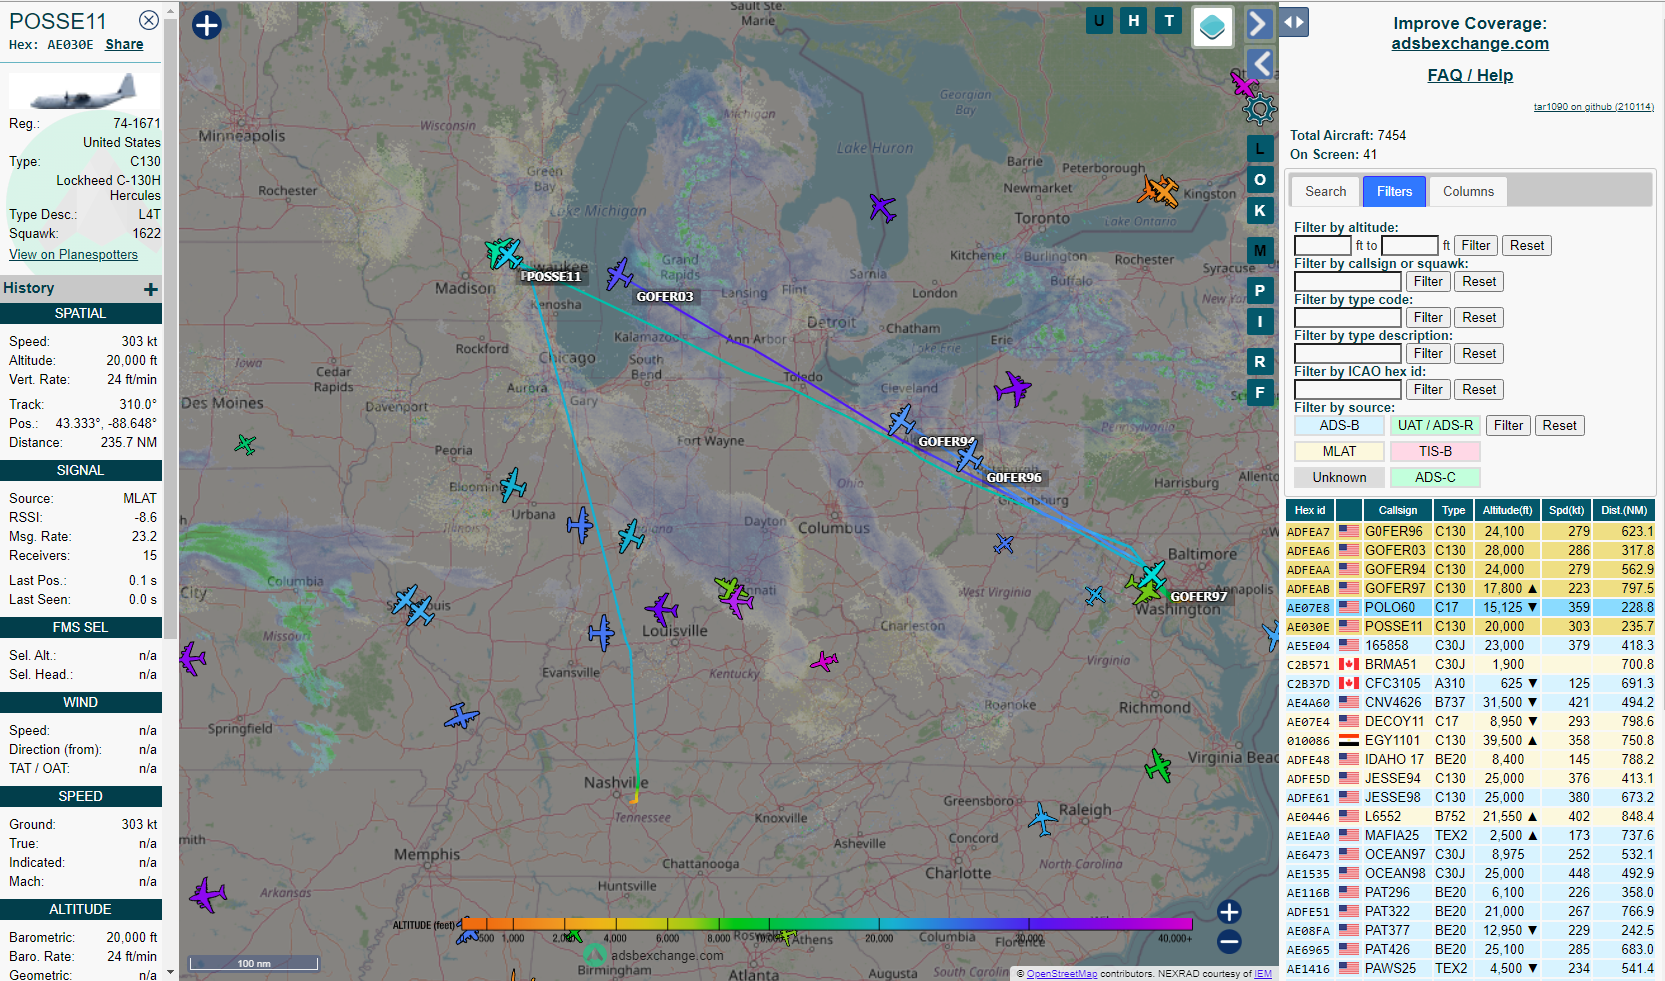This screenshot has height=981, width=1665.
Task: Click the callsign or squawk filter field
Action: (x=1348, y=281)
